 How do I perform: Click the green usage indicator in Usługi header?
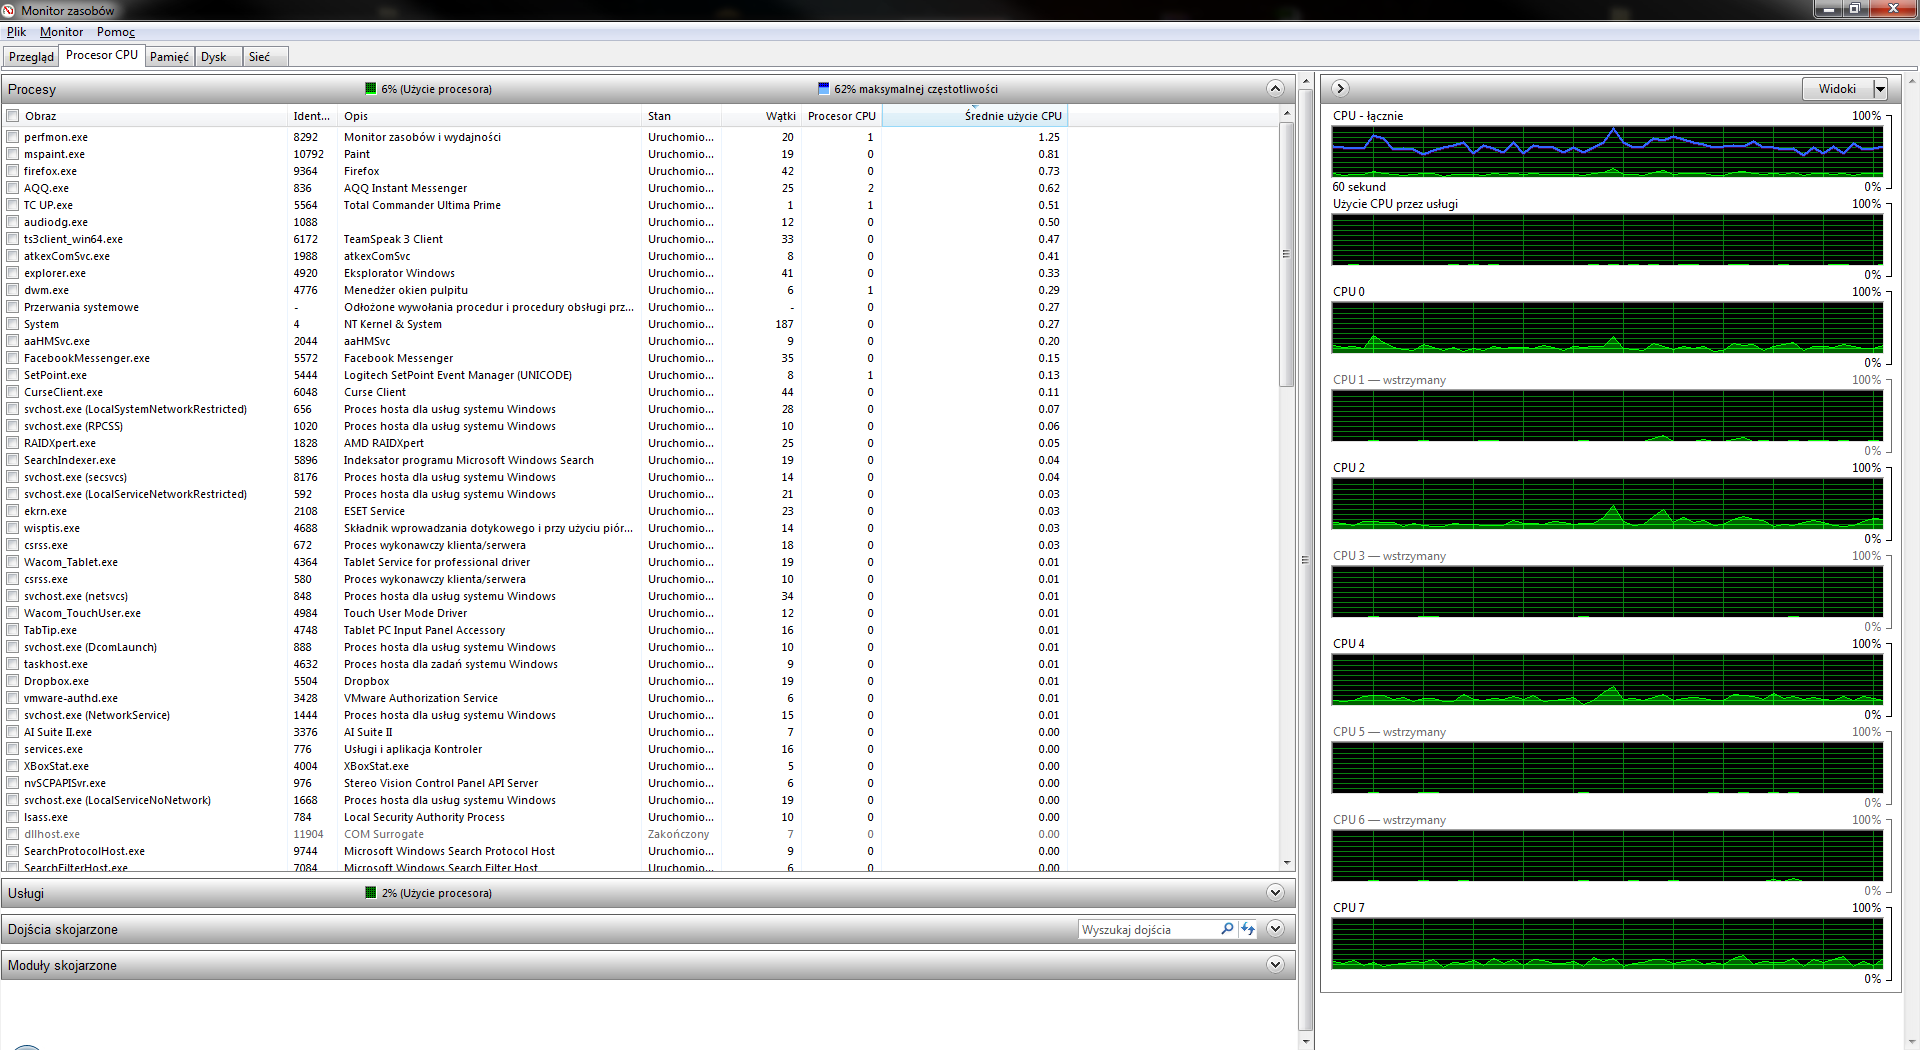pyautogui.click(x=371, y=892)
